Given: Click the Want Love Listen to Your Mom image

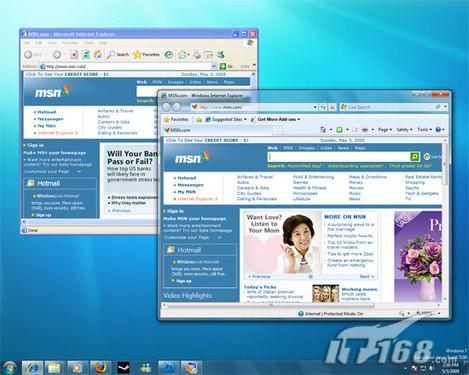Looking at the screenshot, I should click(x=283, y=243).
